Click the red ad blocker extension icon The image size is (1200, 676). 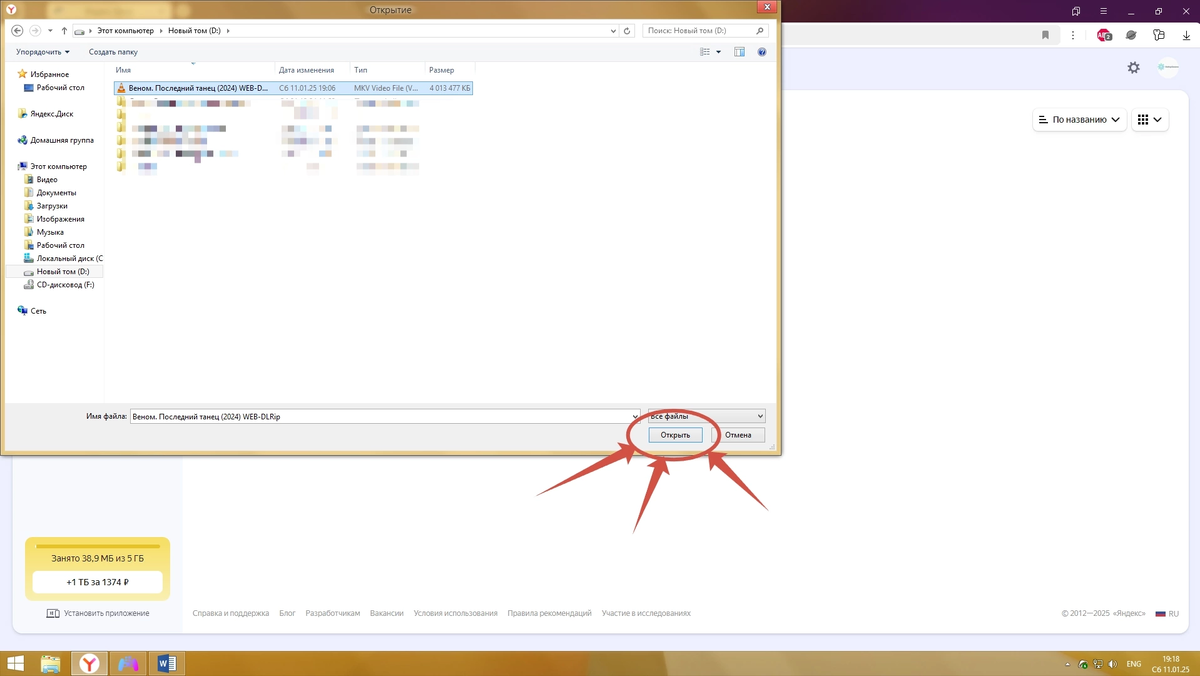point(1104,35)
